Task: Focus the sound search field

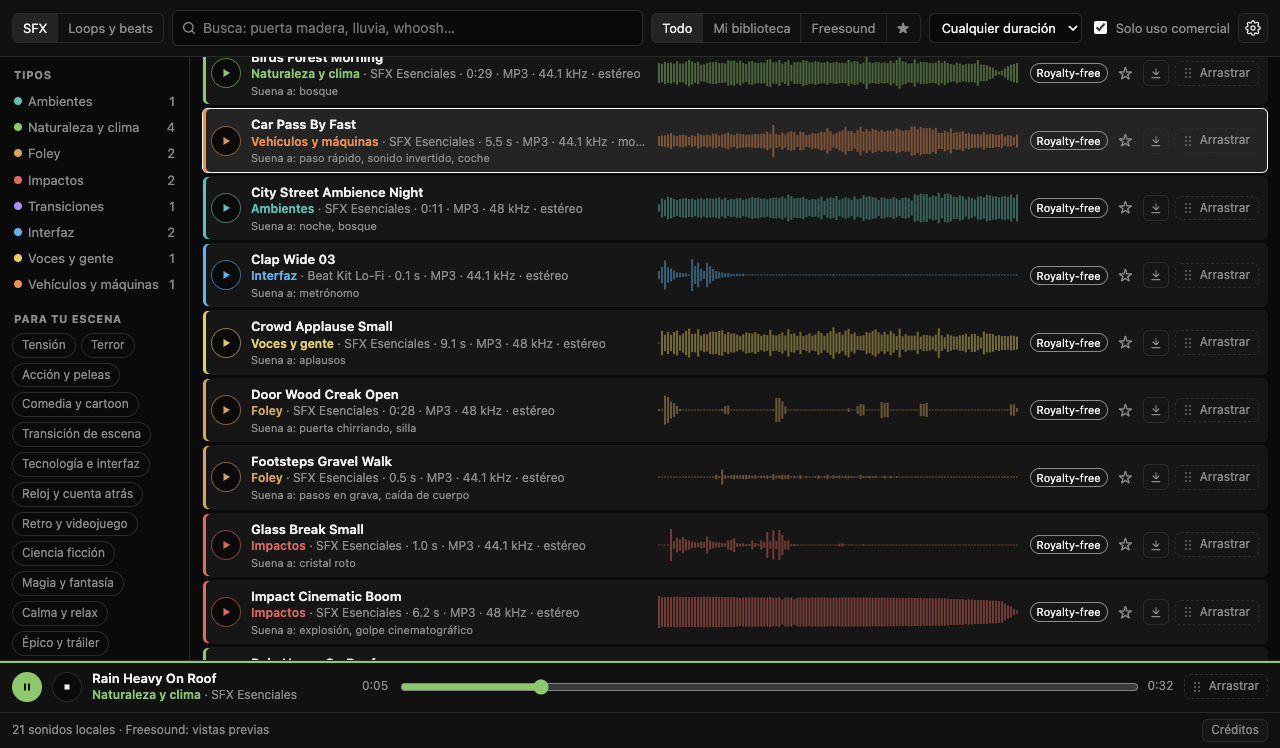Action: [x=407, y=28]
